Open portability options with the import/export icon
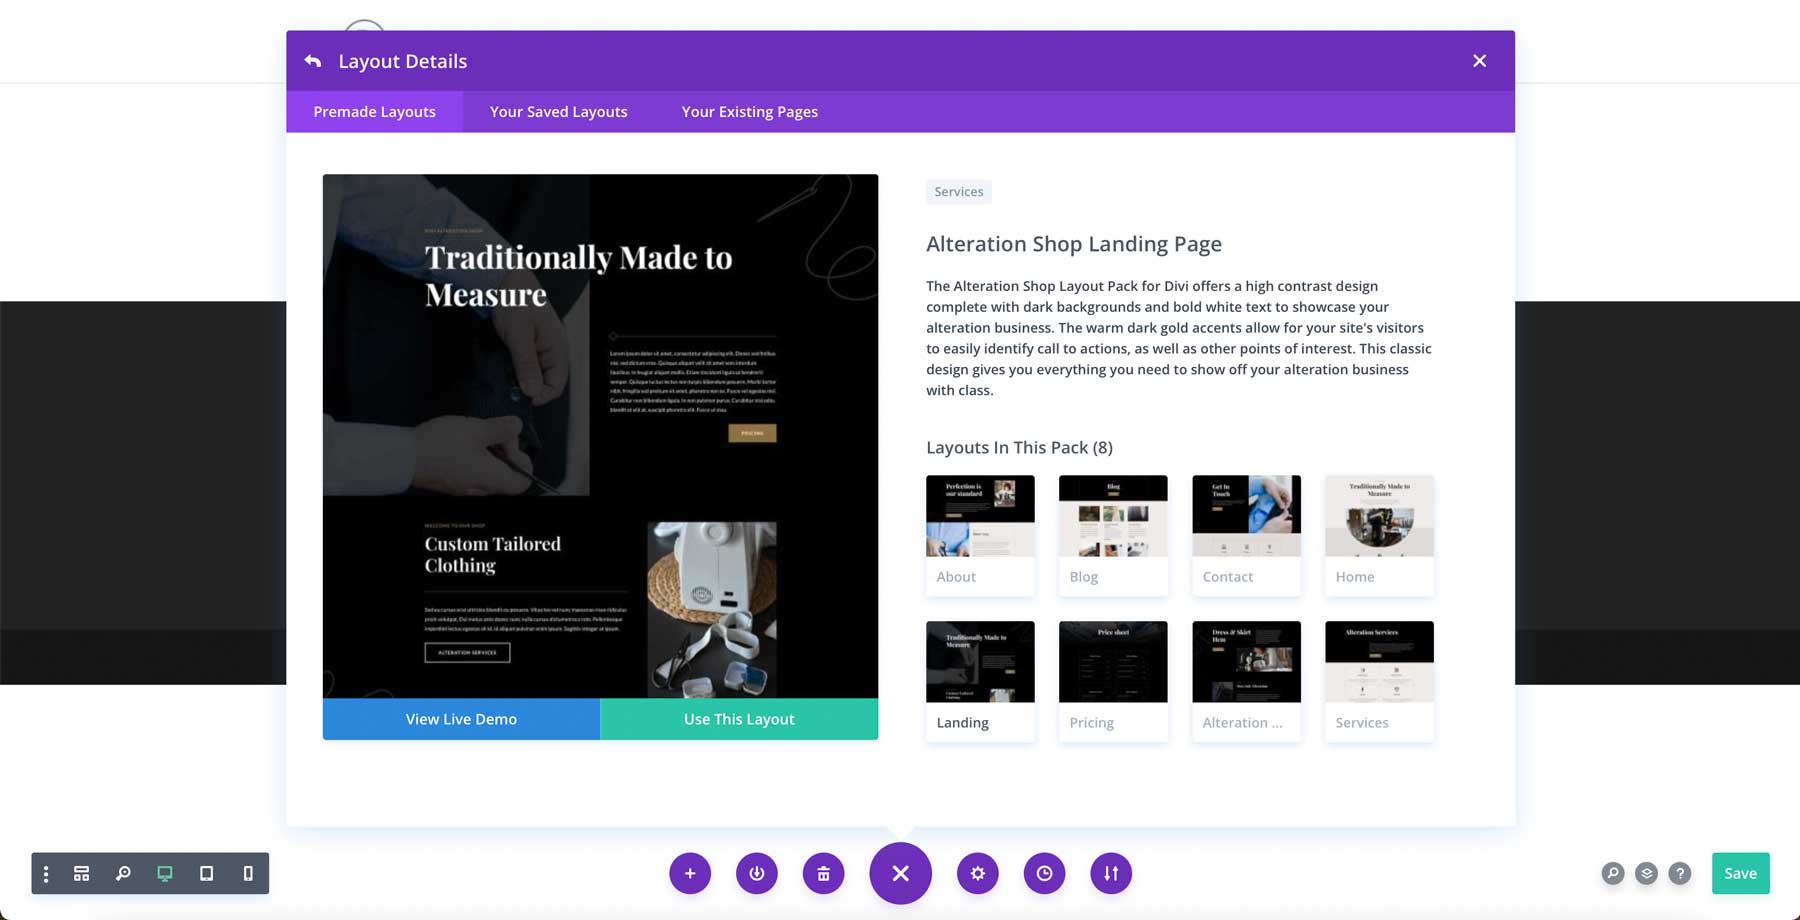 click(1110, 873)
